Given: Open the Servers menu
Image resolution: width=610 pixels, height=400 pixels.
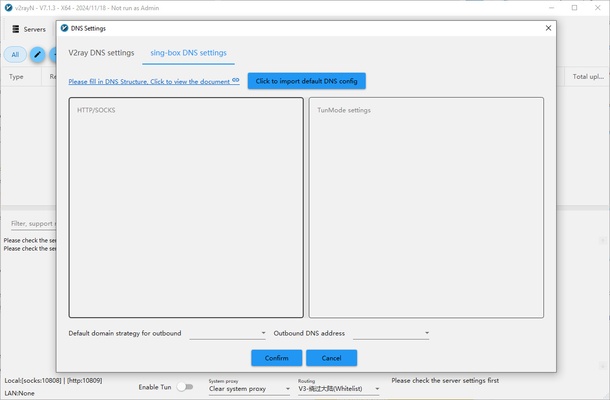Looking at the screenshot, I should 28,29.
